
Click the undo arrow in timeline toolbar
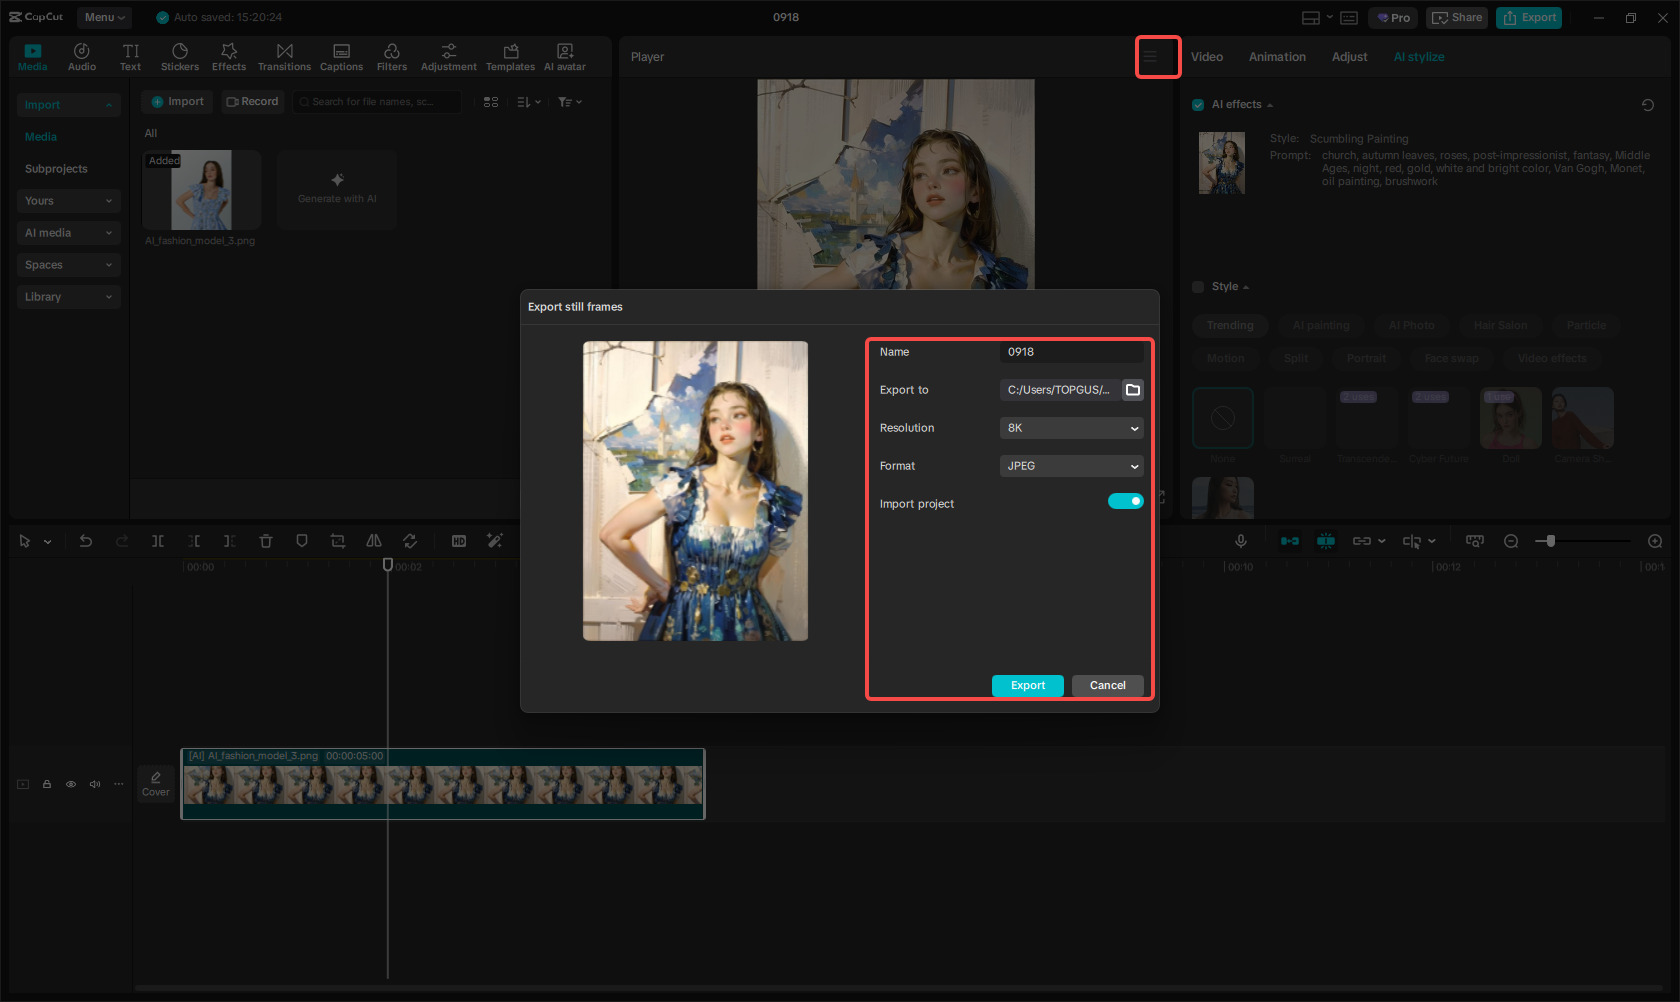[86, 541]
